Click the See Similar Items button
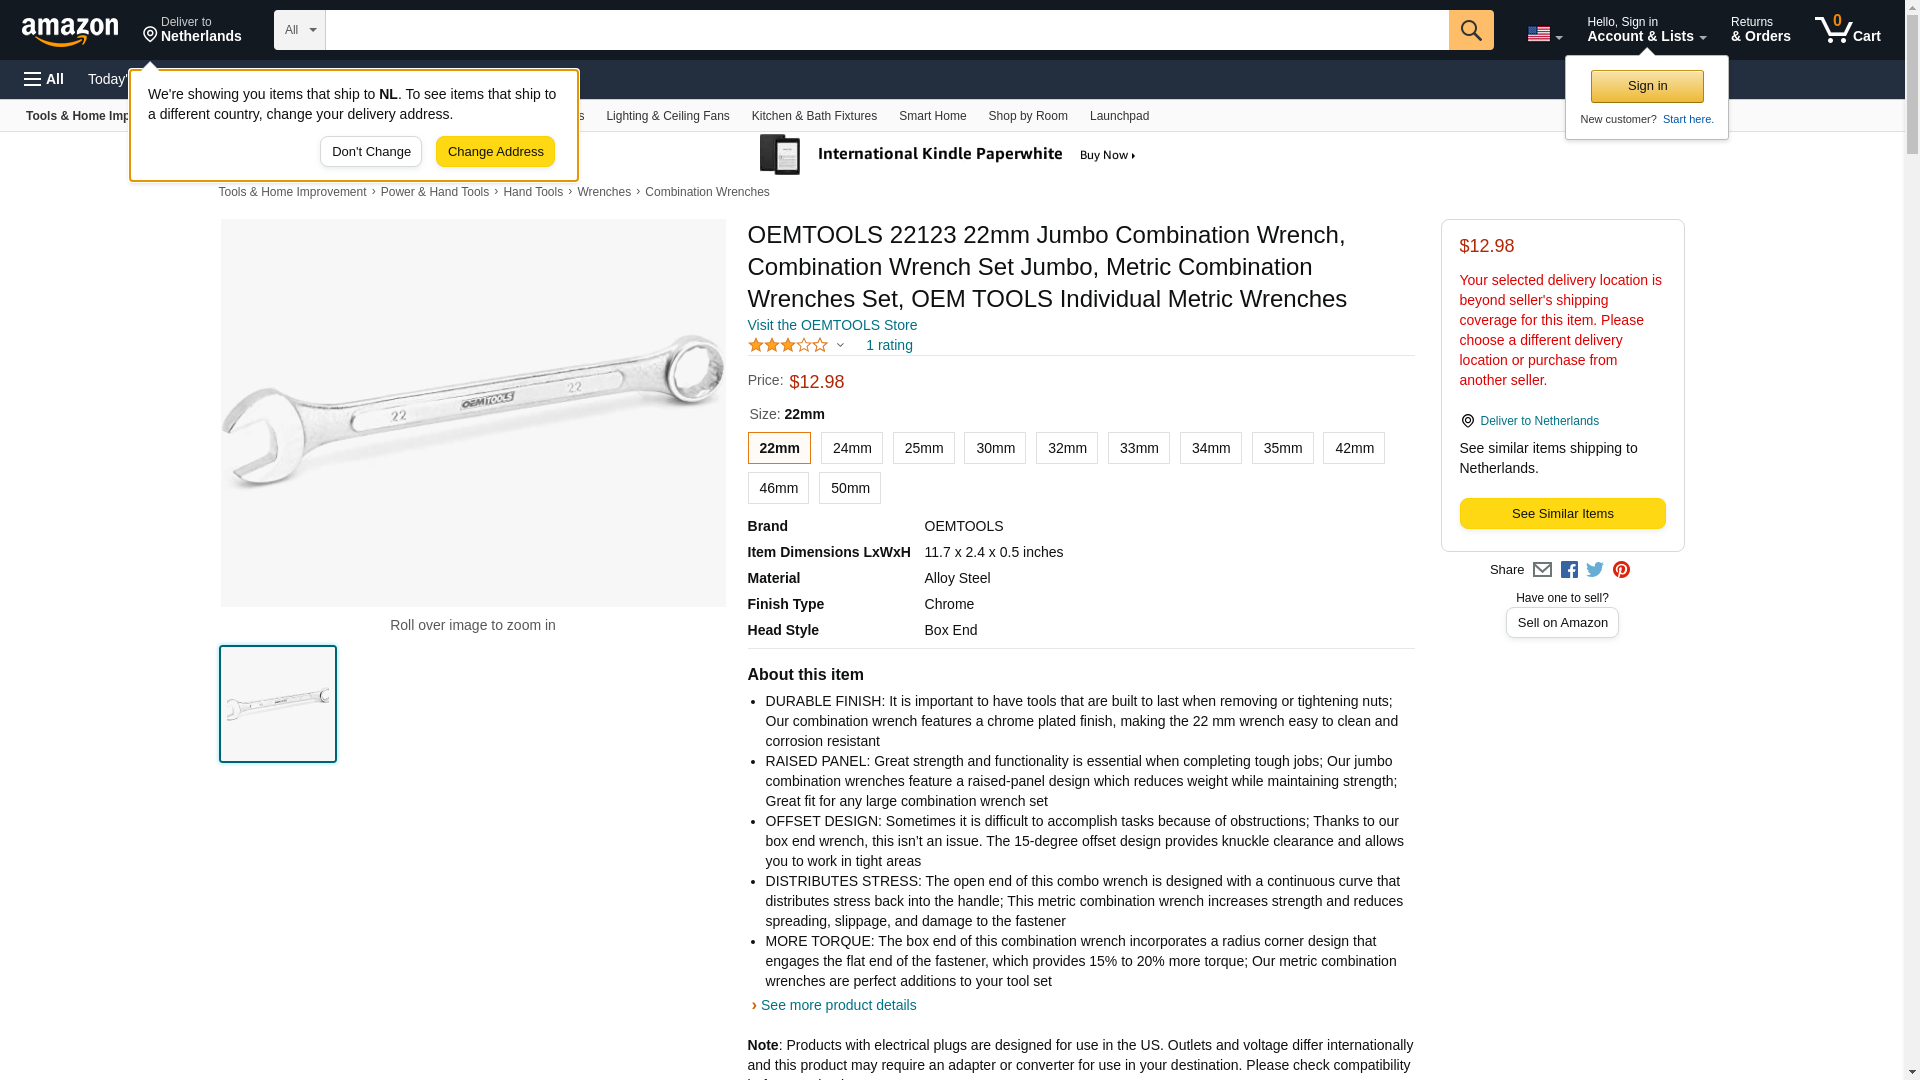Image resolution: width=1920 pixels, height=1080 pixels. 1562,514
